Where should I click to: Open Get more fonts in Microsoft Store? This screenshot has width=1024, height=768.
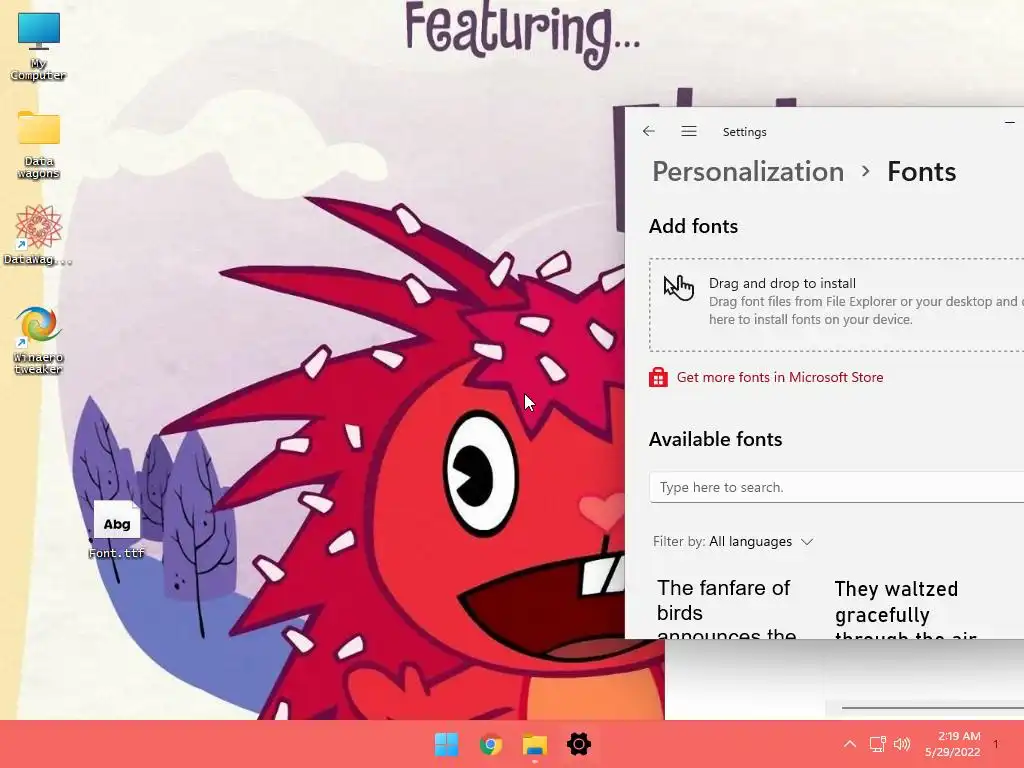coord(780,377)
